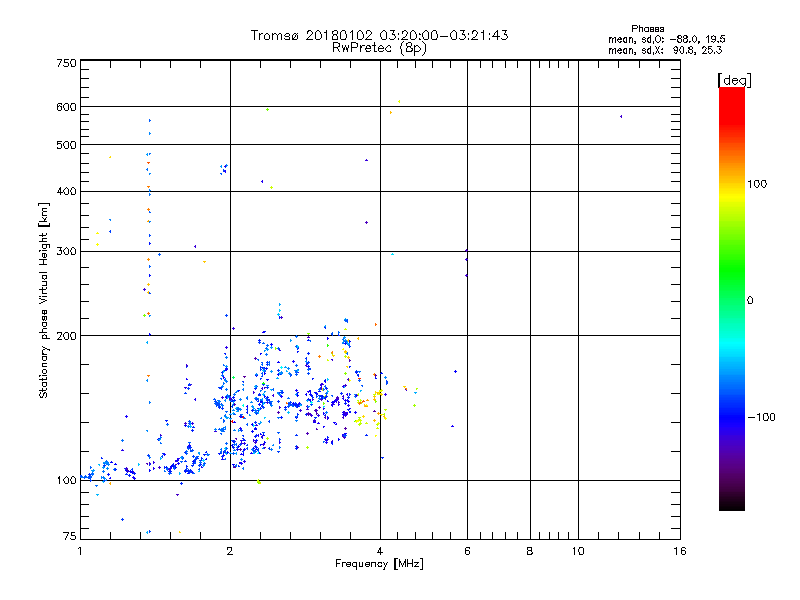
Task: Click the "16" frequency axis label
Action: click(x=680, y=551)
